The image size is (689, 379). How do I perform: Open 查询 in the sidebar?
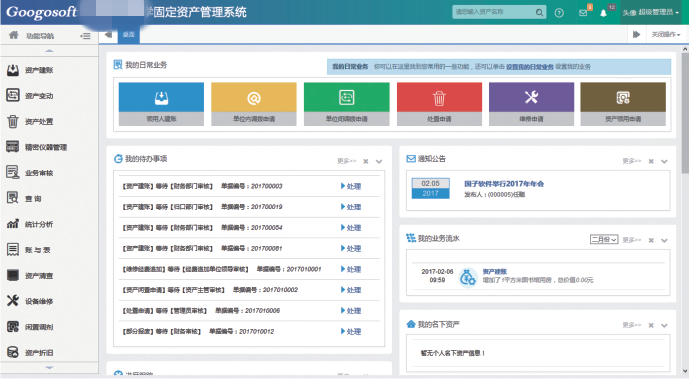click(x=33, y=199)
